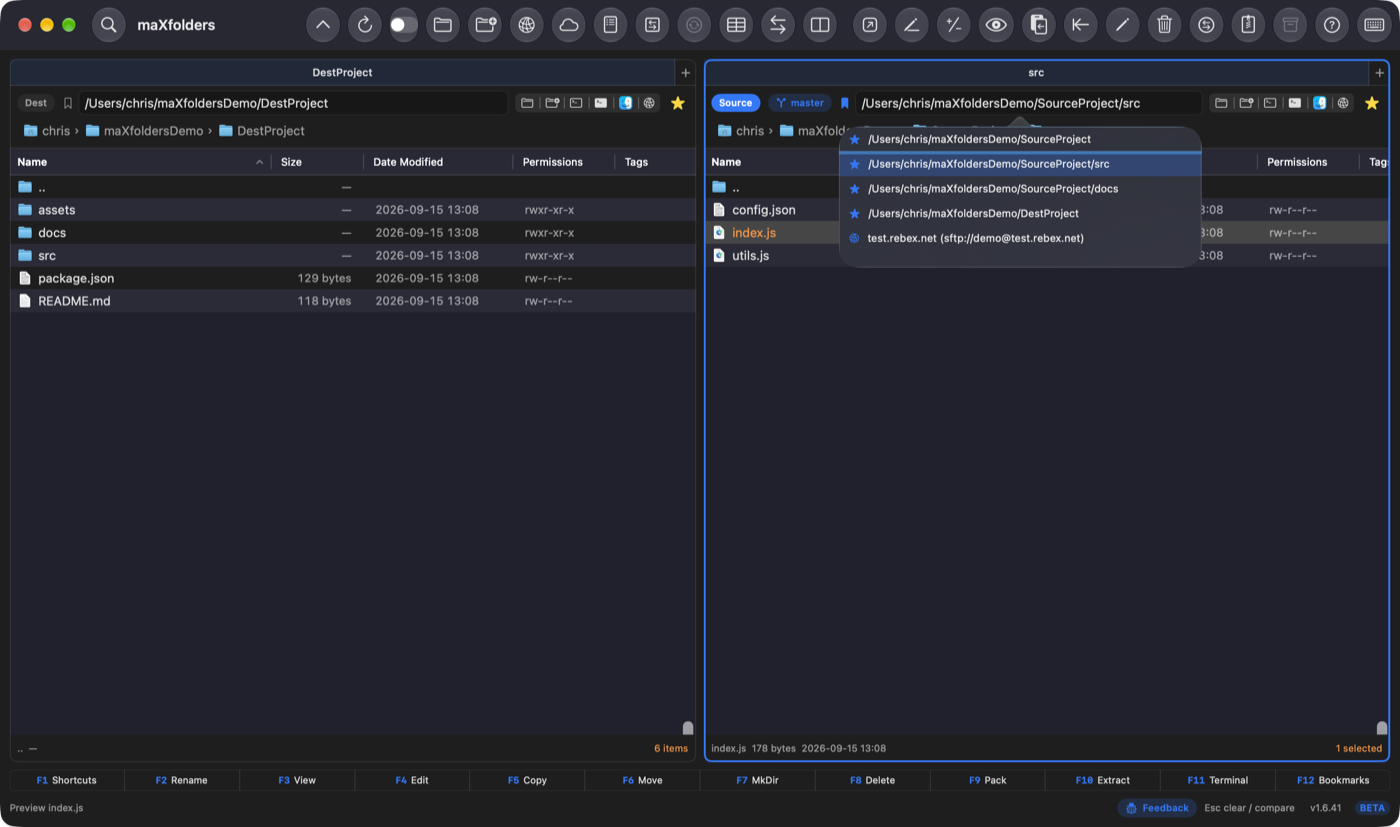
Task: Select README.md in the left pane
Action: (x=353, y=301)
